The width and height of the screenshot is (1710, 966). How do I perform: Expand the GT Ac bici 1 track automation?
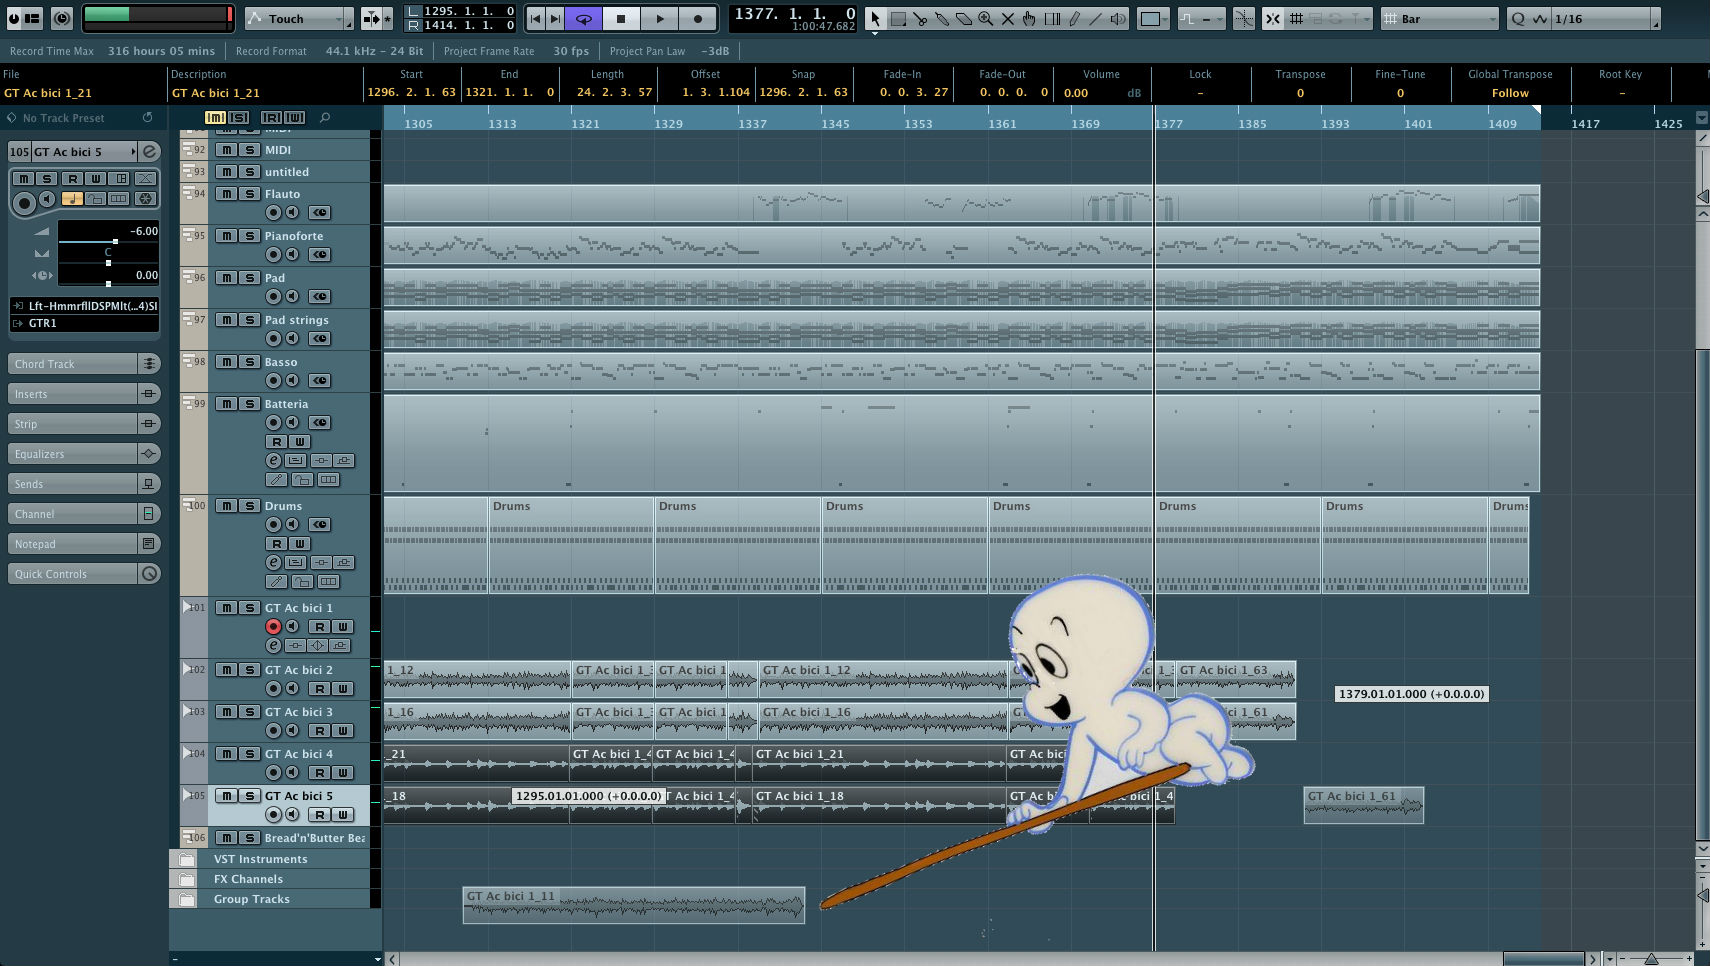[187, 606]
